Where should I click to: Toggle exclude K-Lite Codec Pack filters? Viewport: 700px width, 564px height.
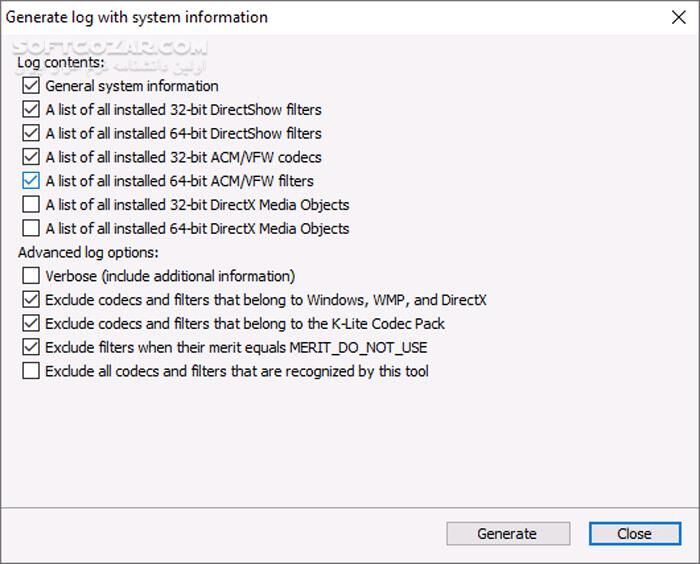(x=30, y=323)
